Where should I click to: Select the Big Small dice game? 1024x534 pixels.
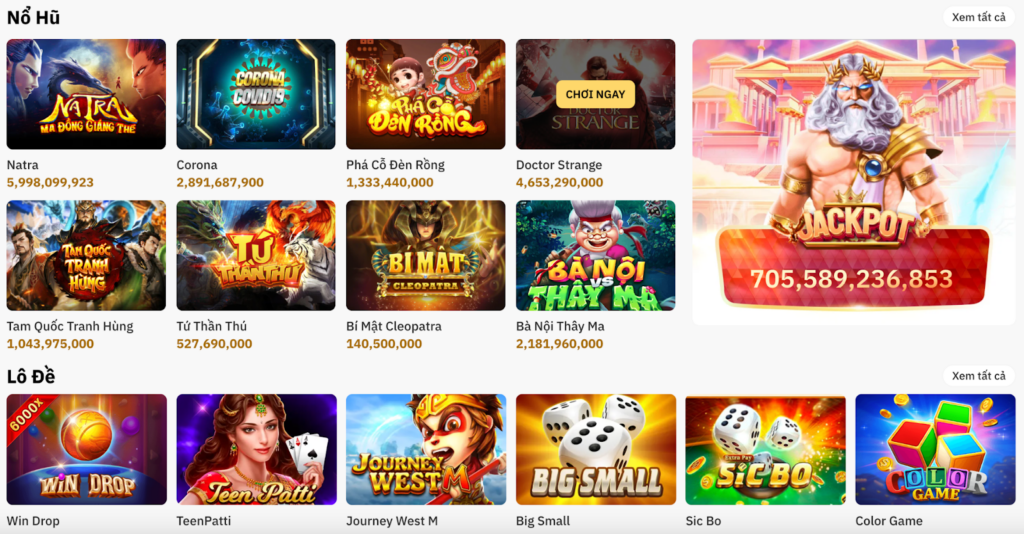click(596, 449)
